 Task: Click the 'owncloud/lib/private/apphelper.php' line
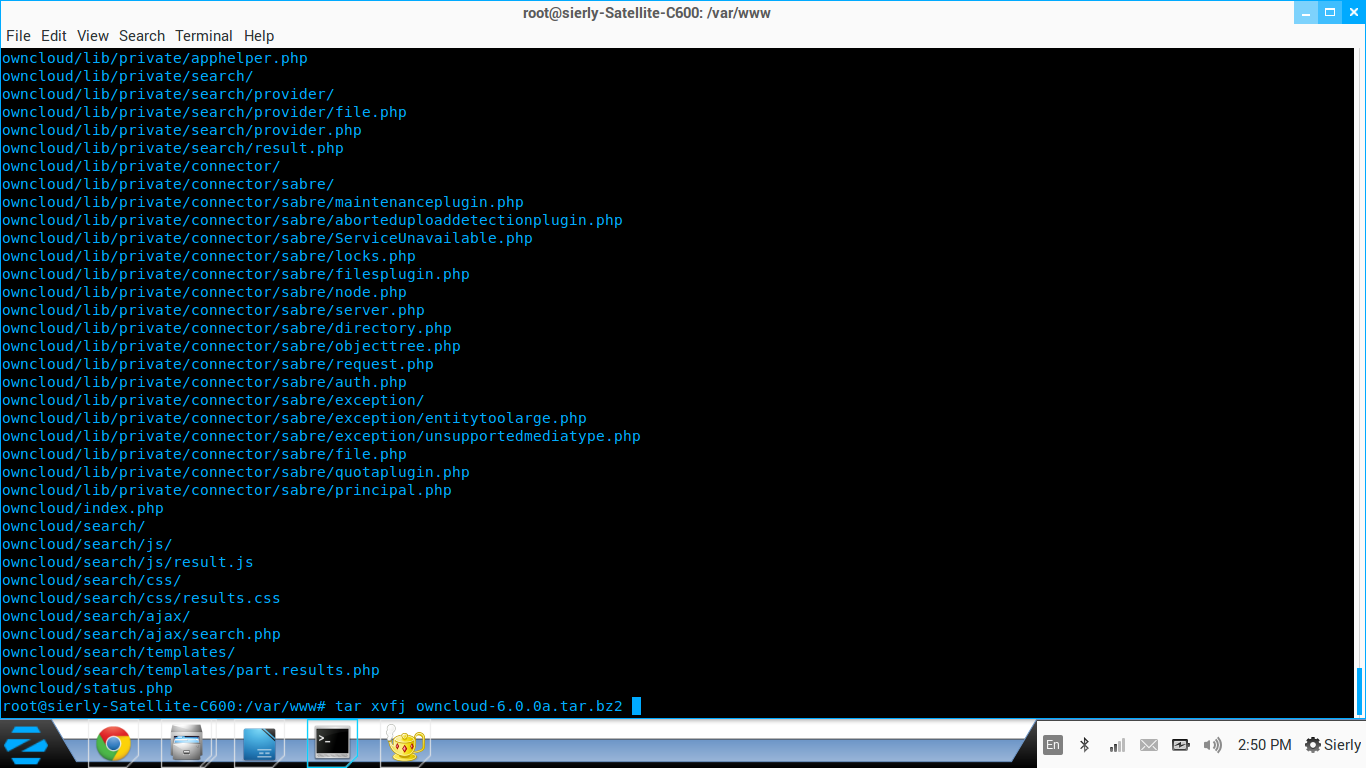[x=155, y=58]
